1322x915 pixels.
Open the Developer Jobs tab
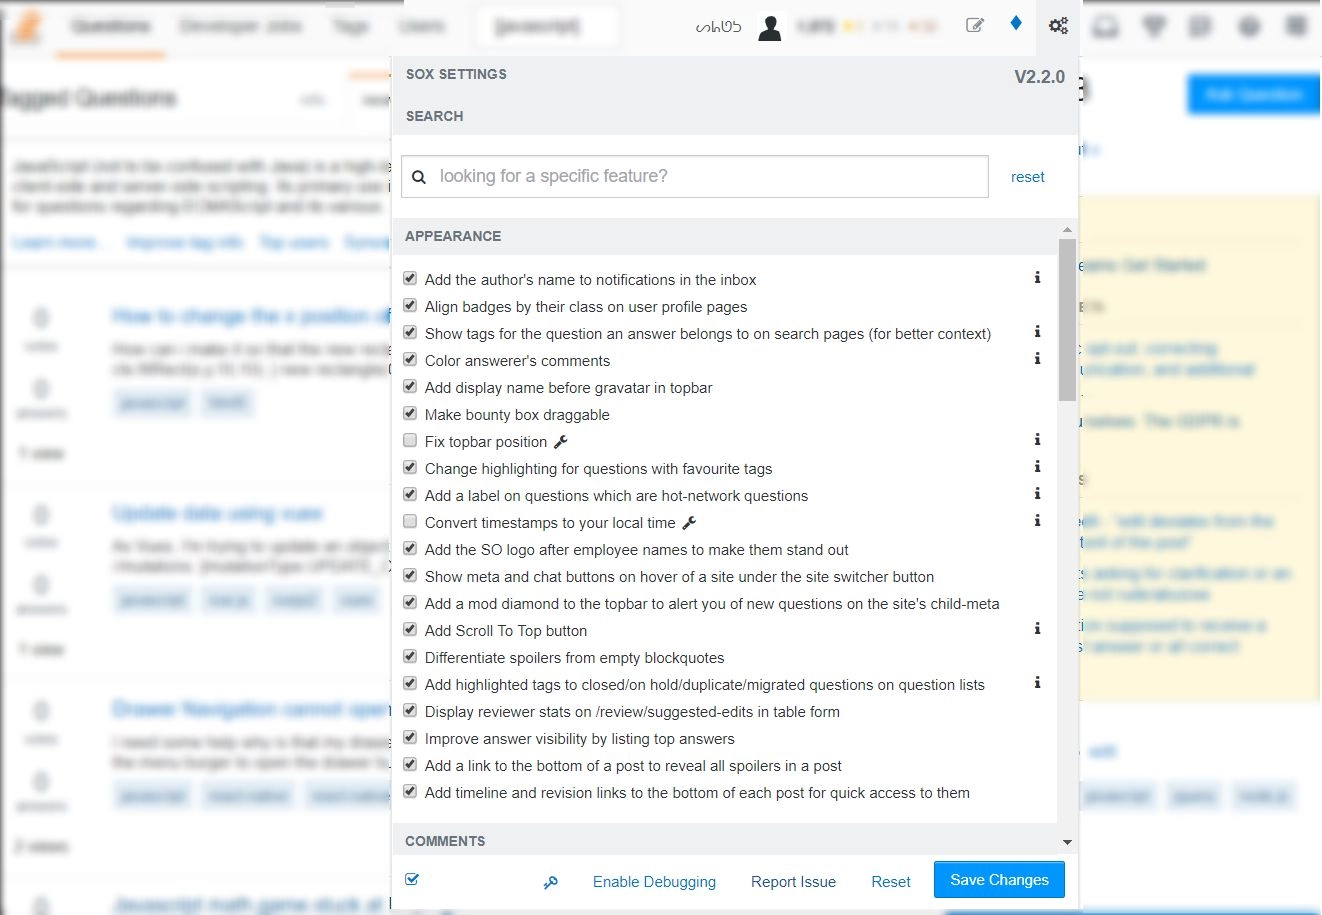coord(240,26)
